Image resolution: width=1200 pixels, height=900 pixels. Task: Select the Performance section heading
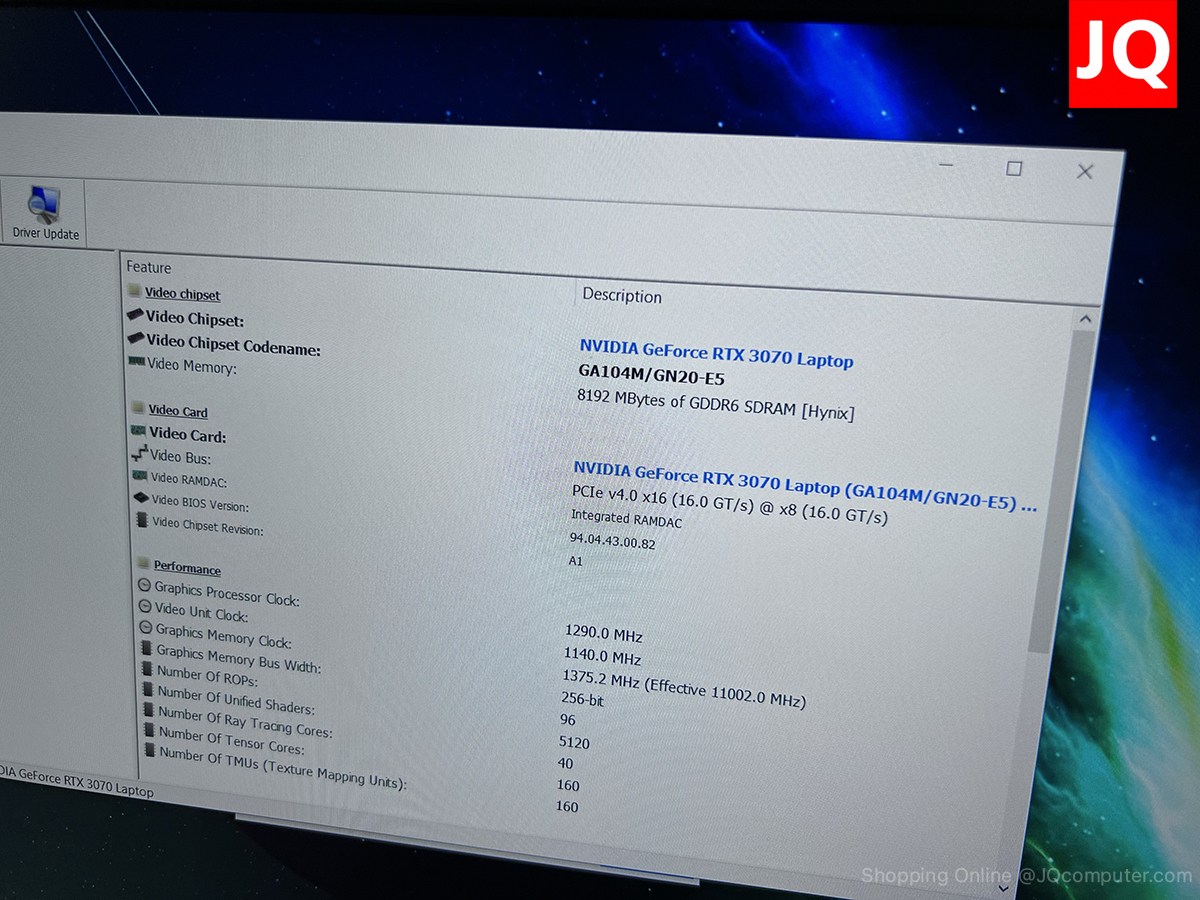click(187, 568)
